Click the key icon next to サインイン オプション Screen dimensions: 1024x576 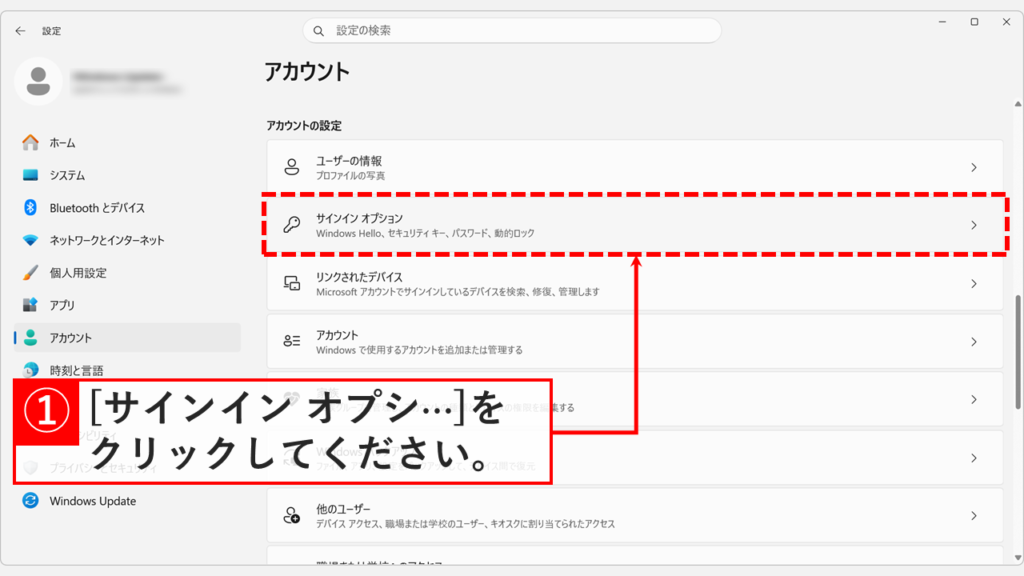[x=291, y=226]
